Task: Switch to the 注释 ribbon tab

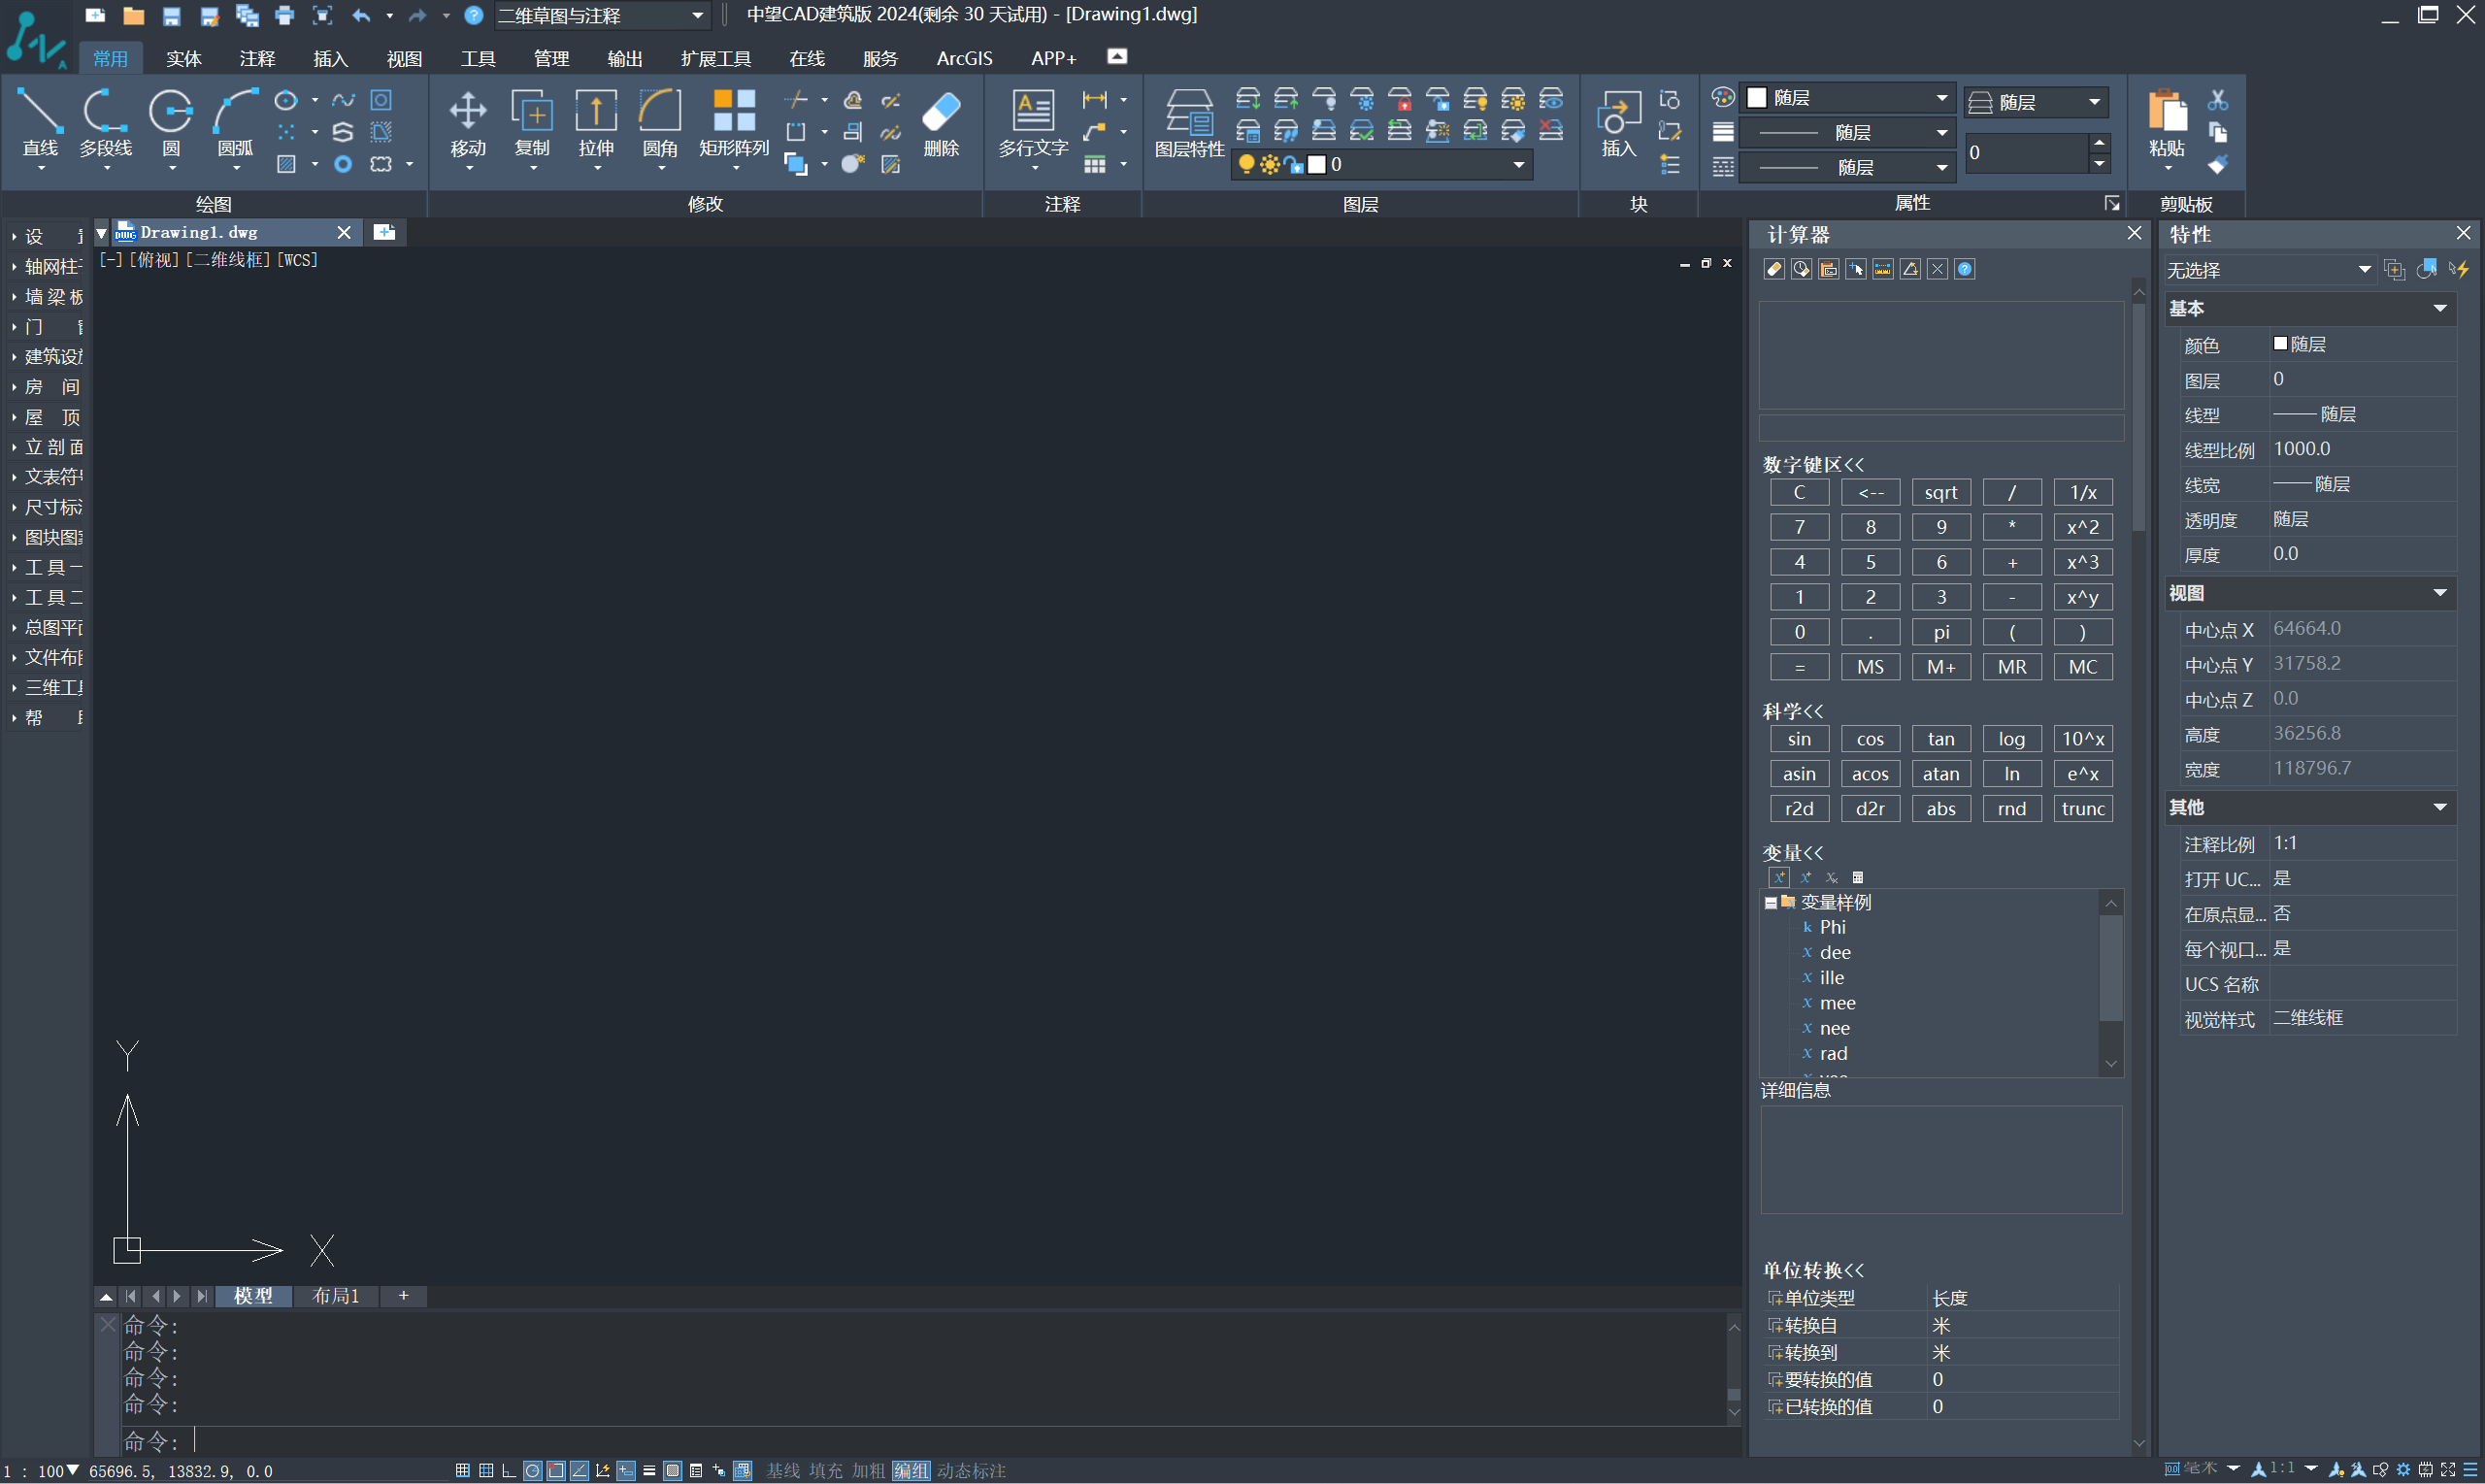Action: pyautogui.click(x=257, y=58)
